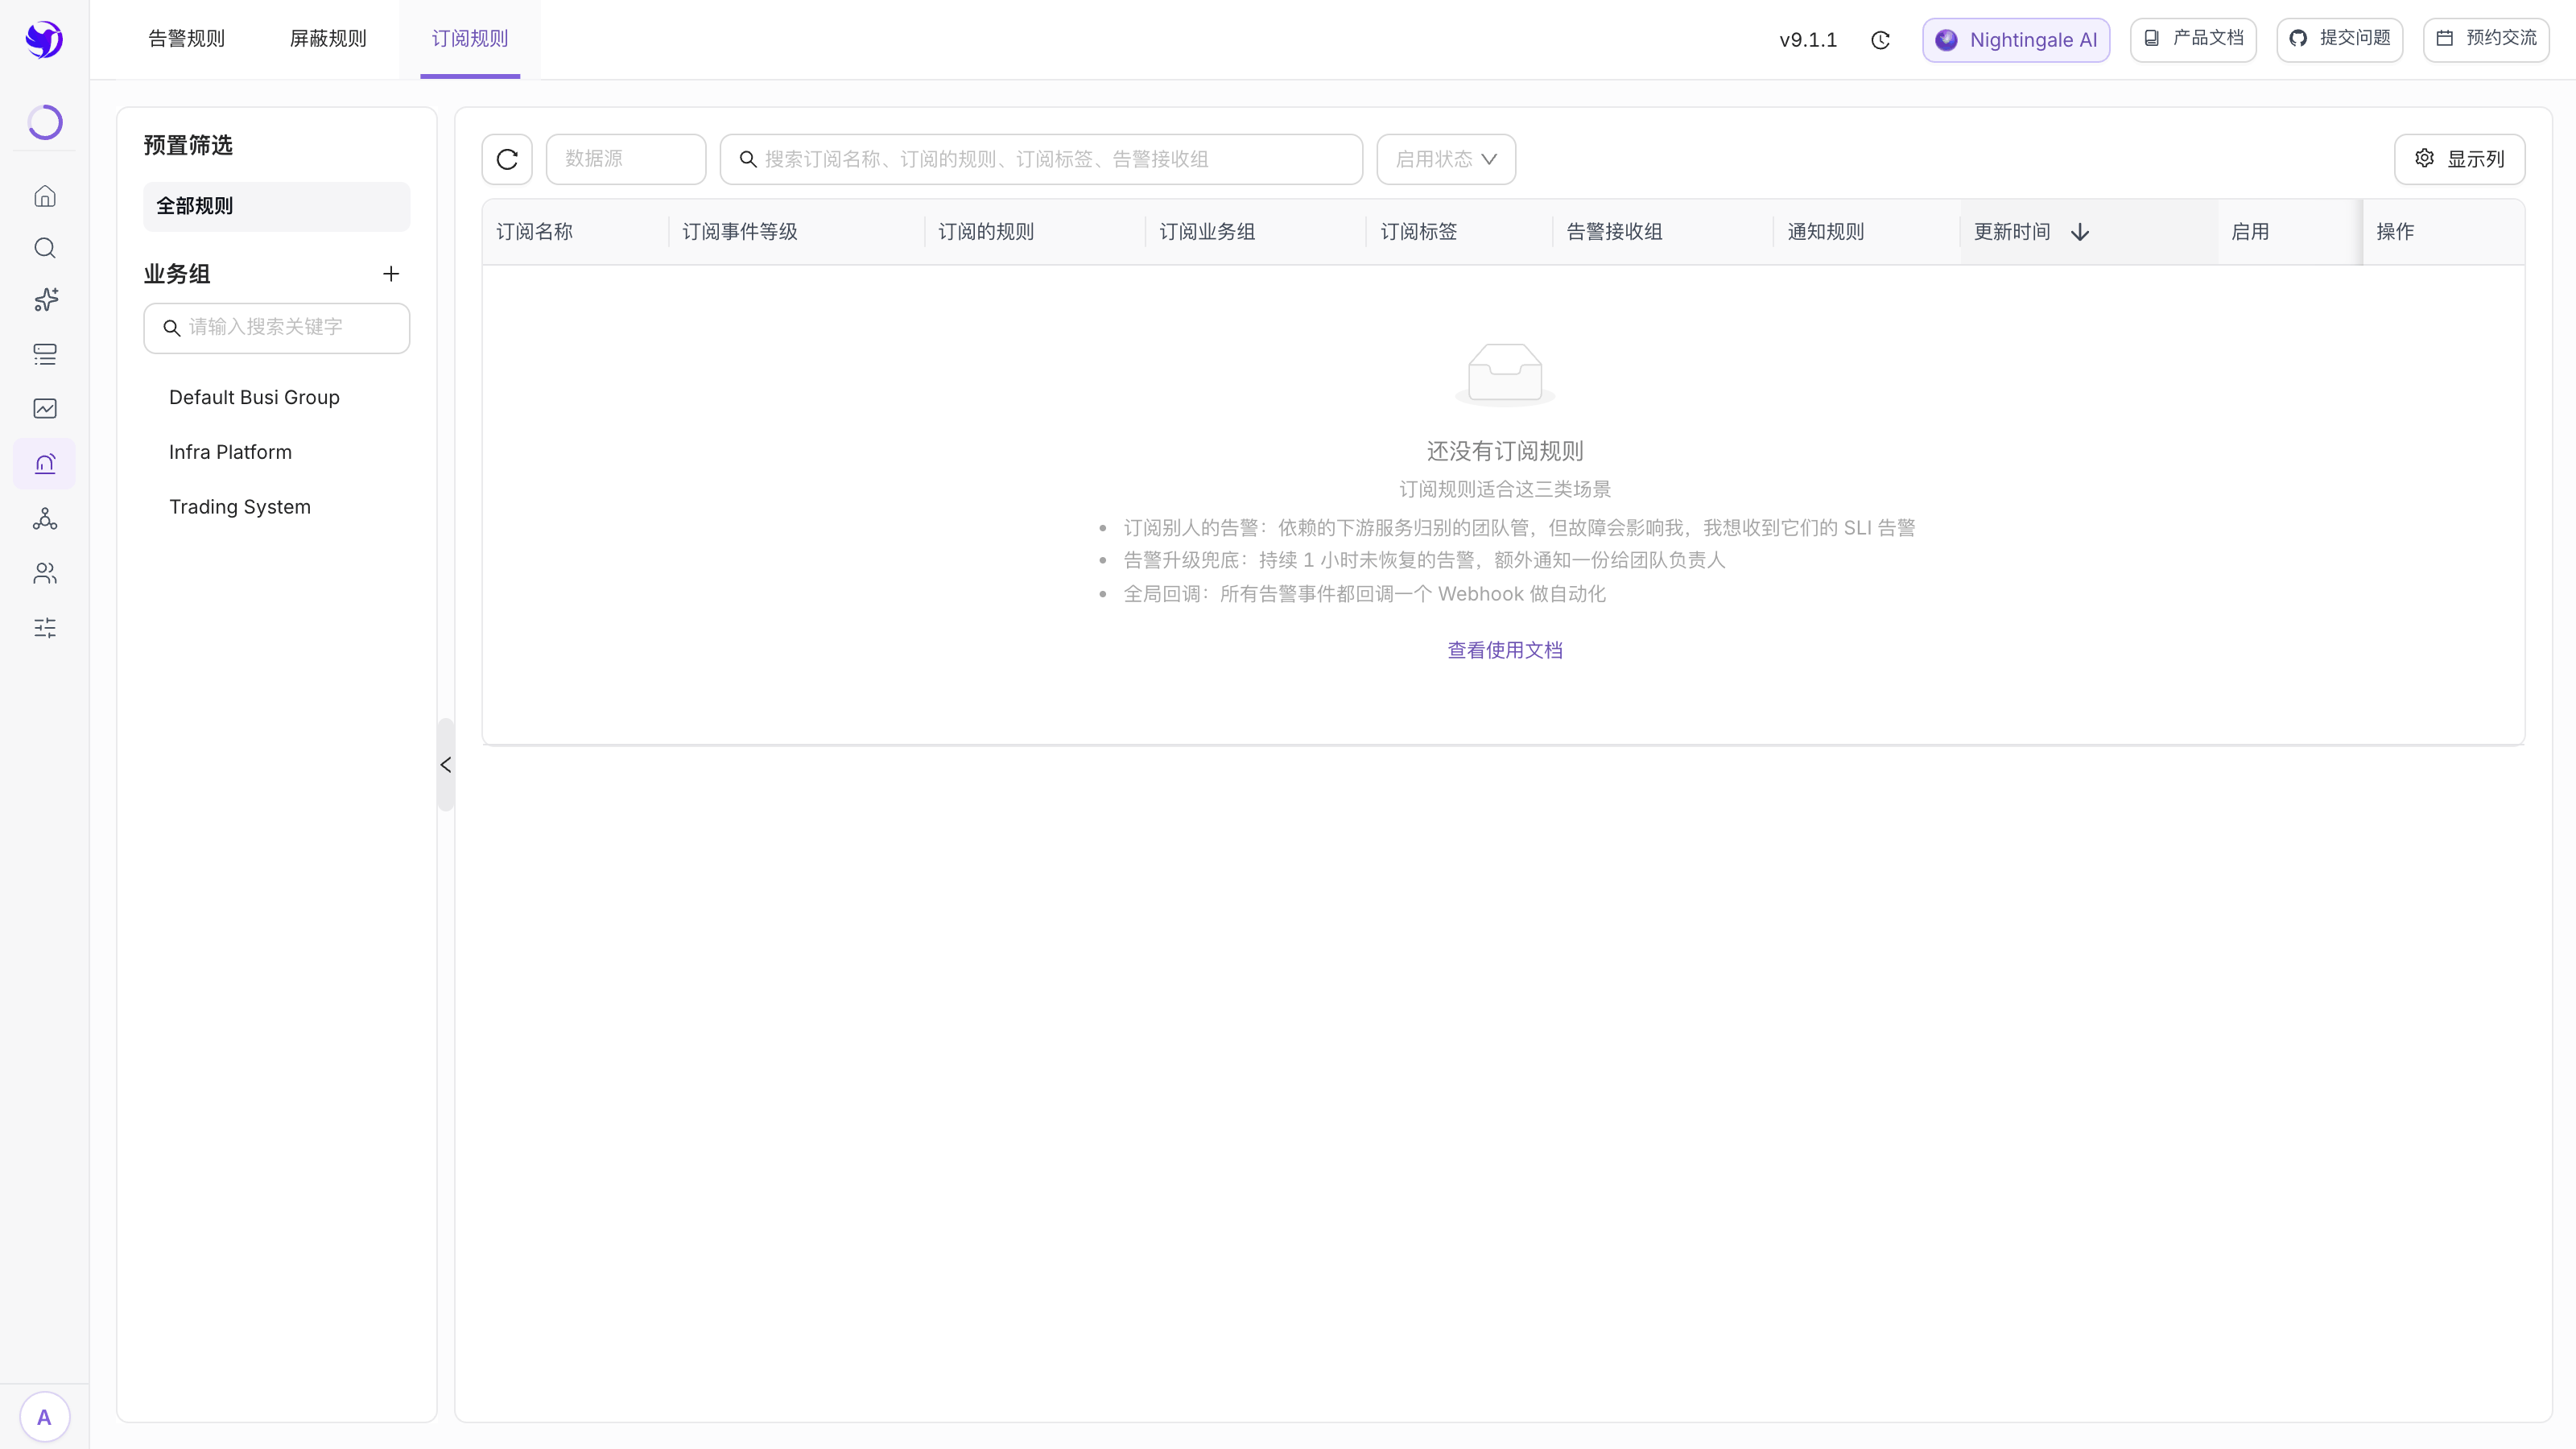Collapse the left filter panel handle
Screen dimensions: 2576x1449
coord(446,765)
